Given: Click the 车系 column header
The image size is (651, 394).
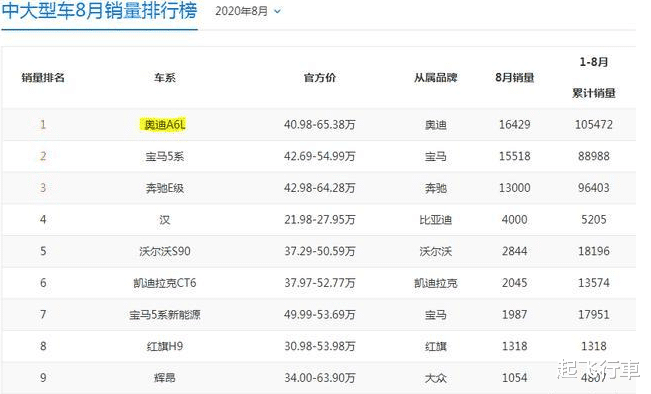Looking at the screenshot, I should tap(165, 78).
